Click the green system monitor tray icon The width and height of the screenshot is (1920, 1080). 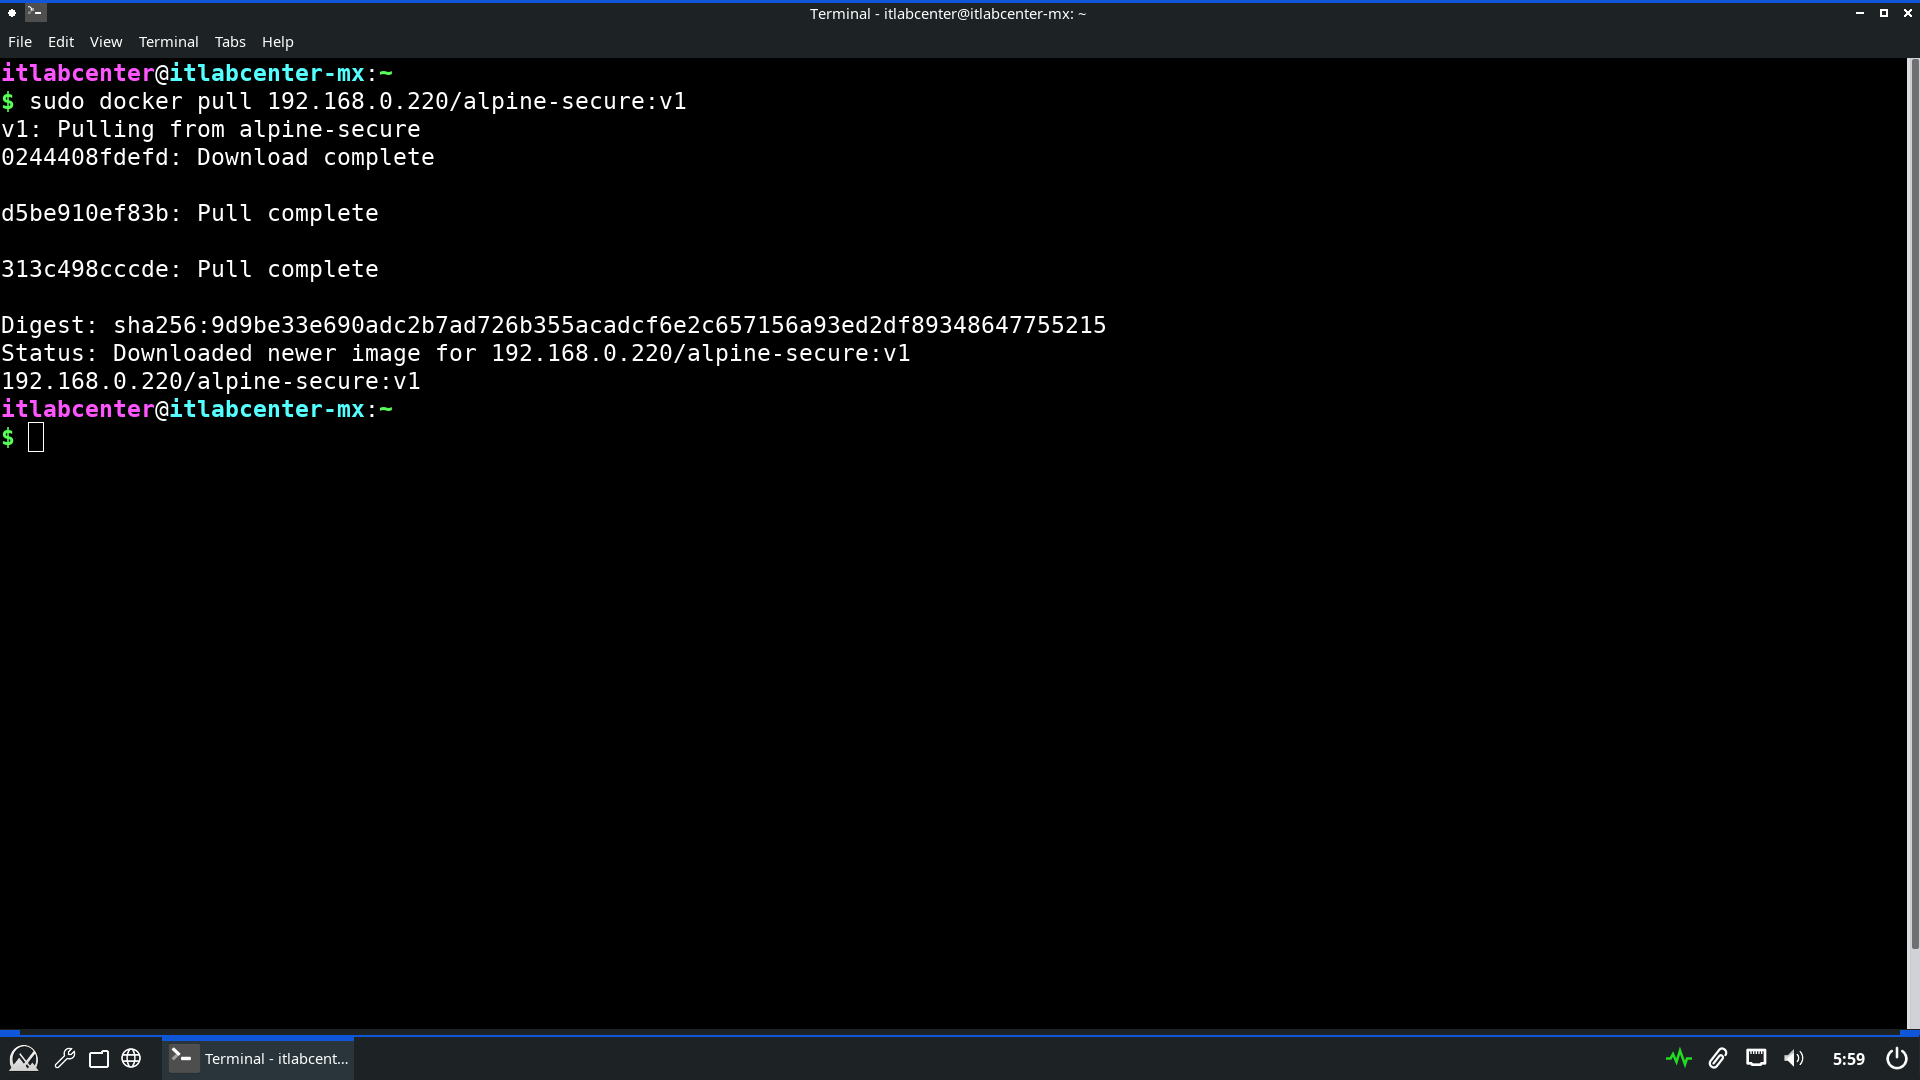tap(1678, 1058)
